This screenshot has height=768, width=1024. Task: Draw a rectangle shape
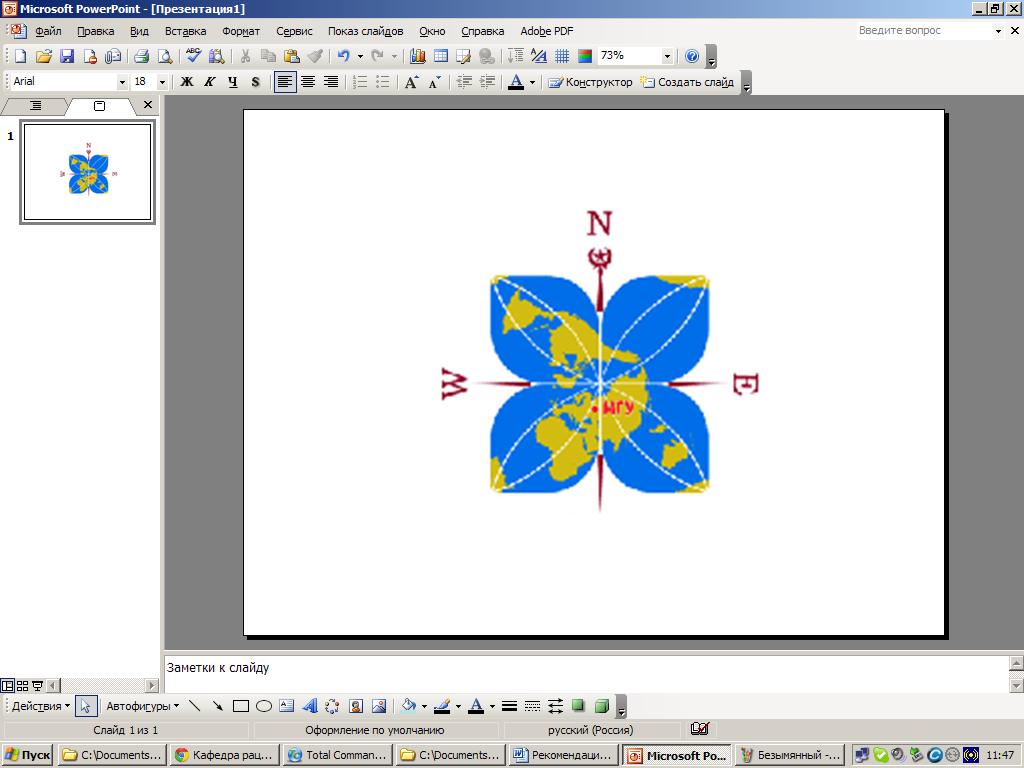(241, 706)
